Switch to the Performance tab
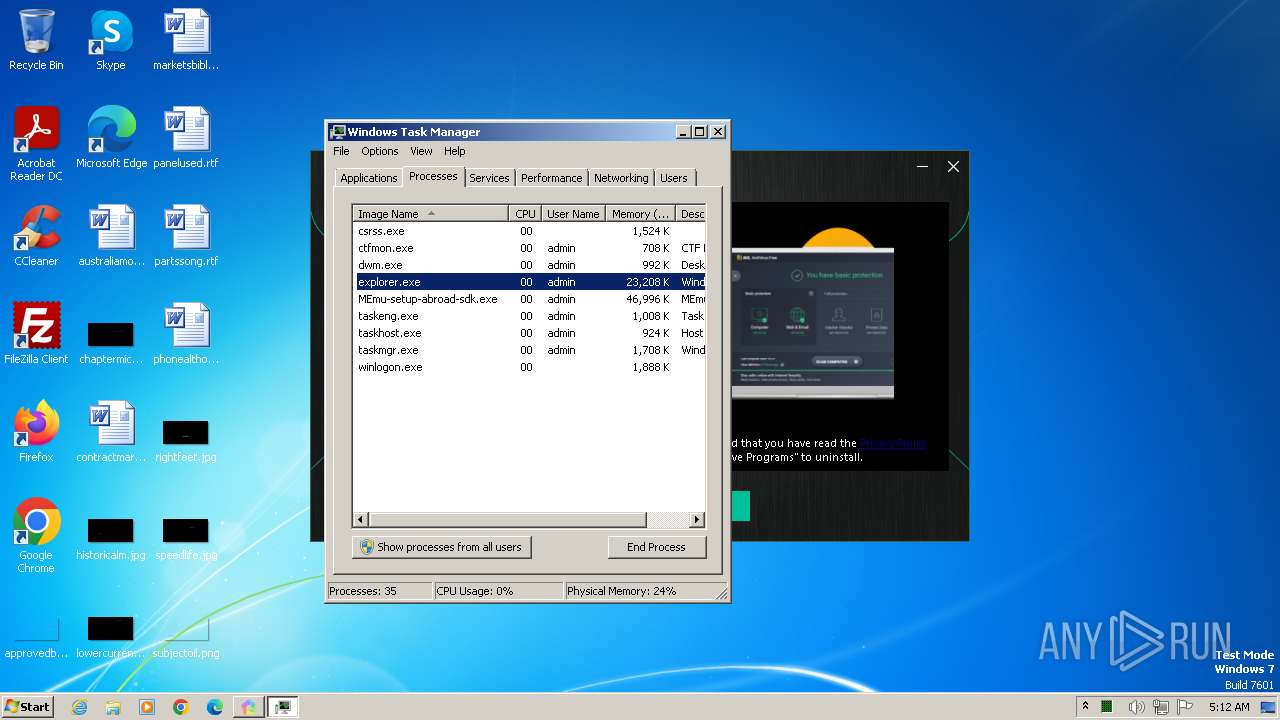This screenshot has height=720, width=1280. 551,178
